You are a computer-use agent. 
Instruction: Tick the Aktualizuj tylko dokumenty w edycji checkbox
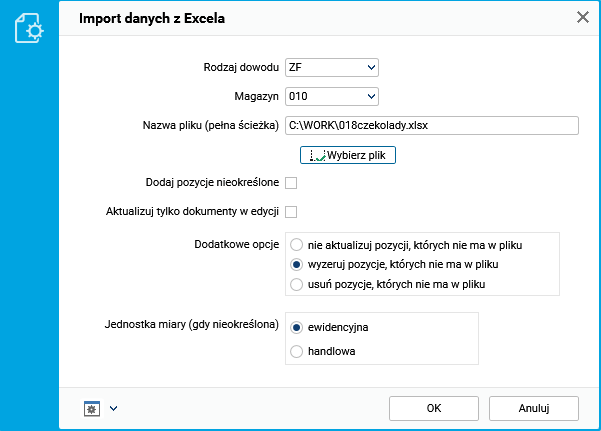(291, 211)
